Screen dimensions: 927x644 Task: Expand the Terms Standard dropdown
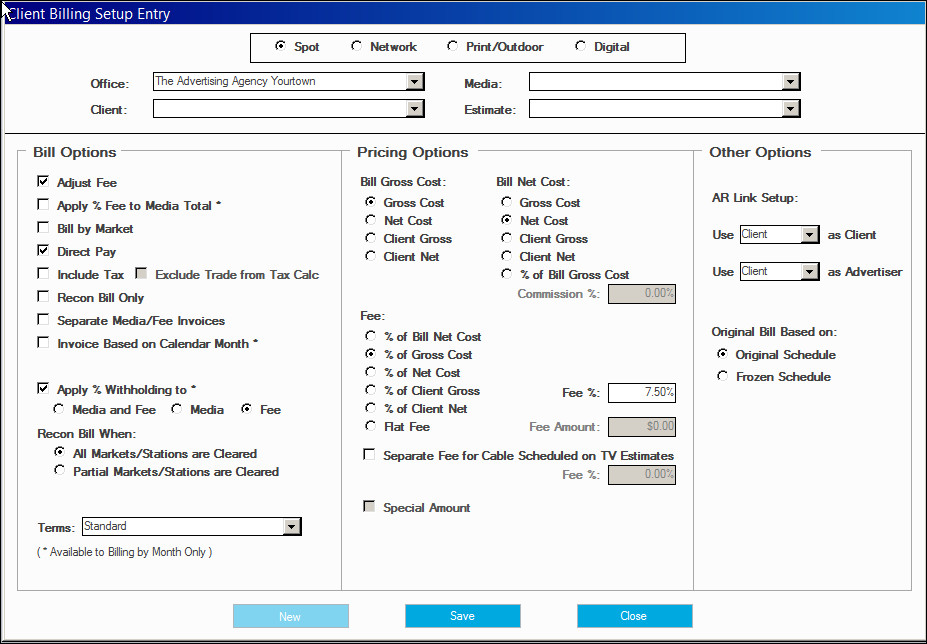[292, 527]
